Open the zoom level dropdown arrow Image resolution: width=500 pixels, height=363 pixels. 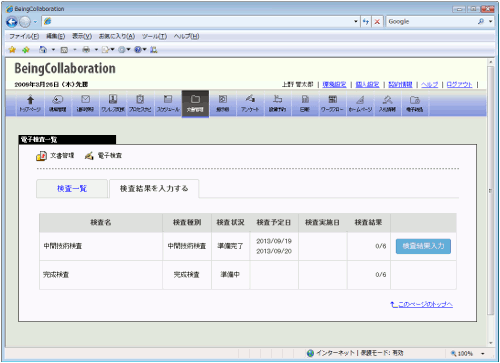(x=483, y=354)
